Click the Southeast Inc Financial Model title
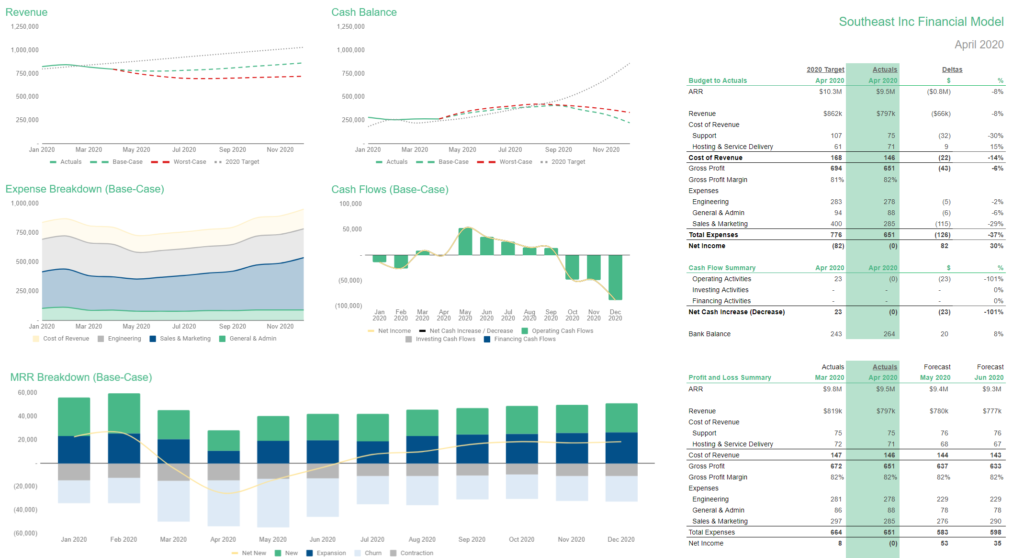Screen dimensions: 1024x558 tap(920, 20)
